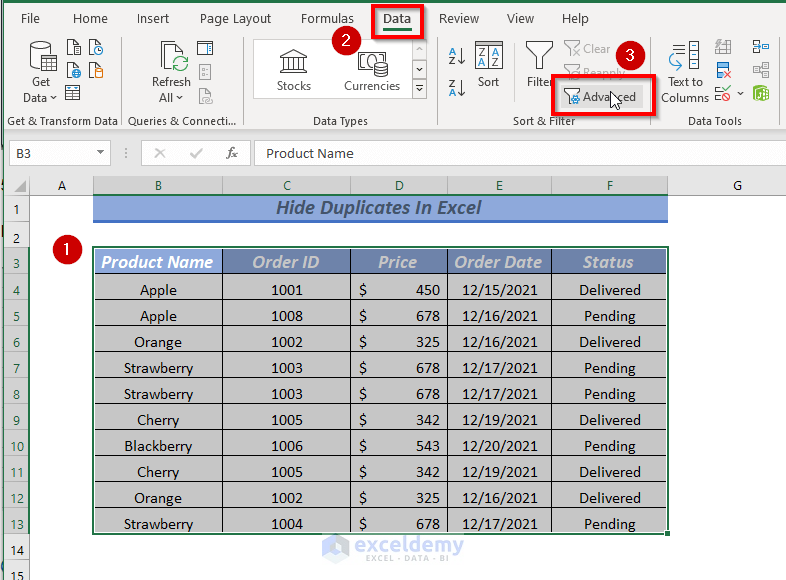786x580 pixels.
Task: Open the Formulas ribbon tab
Action: tap(327, 19)
